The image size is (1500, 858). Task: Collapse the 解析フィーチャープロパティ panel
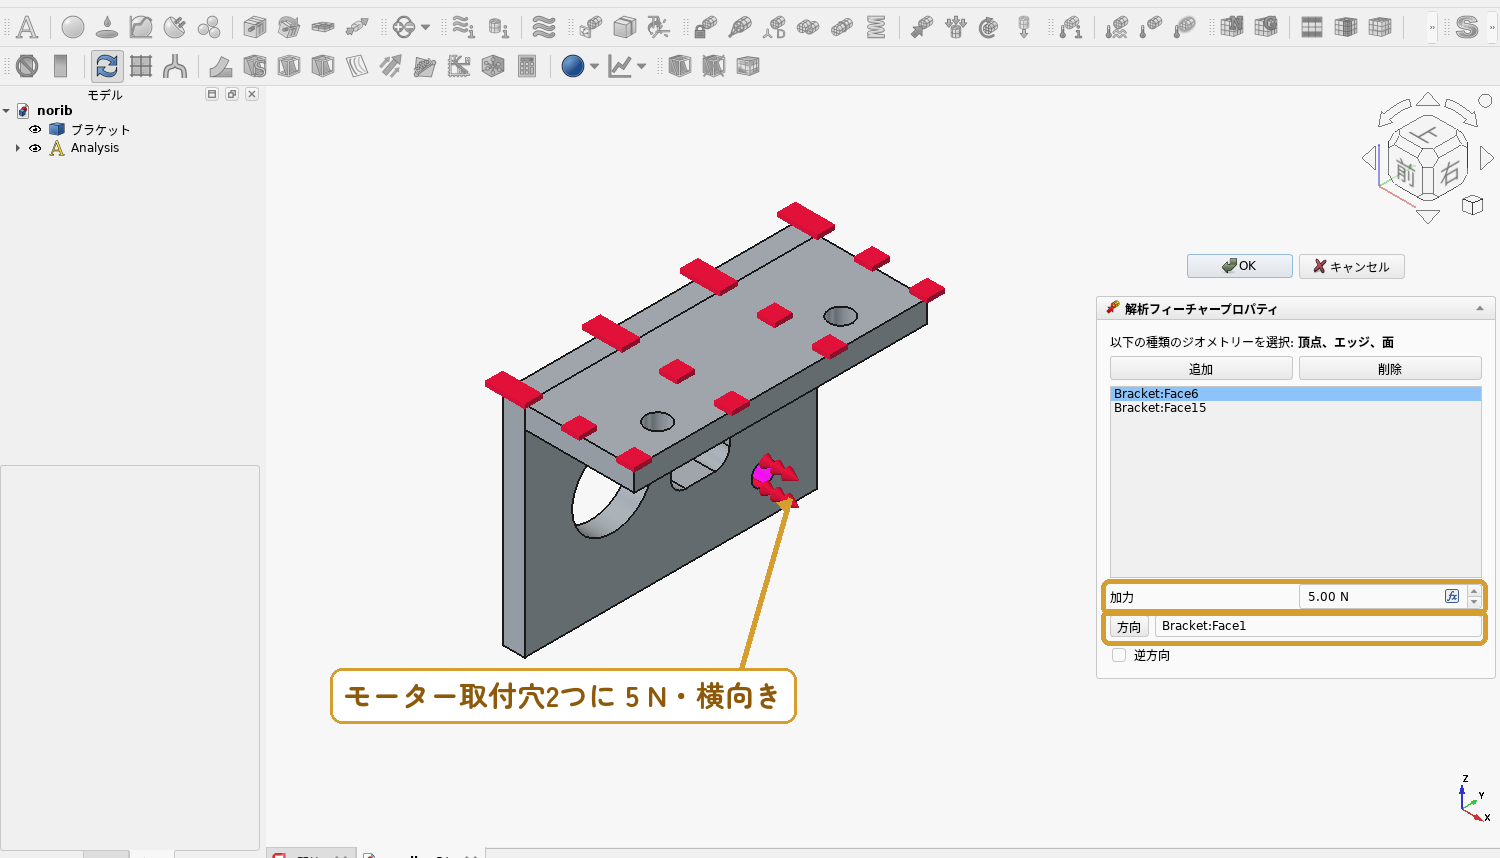click(1480, 309)
